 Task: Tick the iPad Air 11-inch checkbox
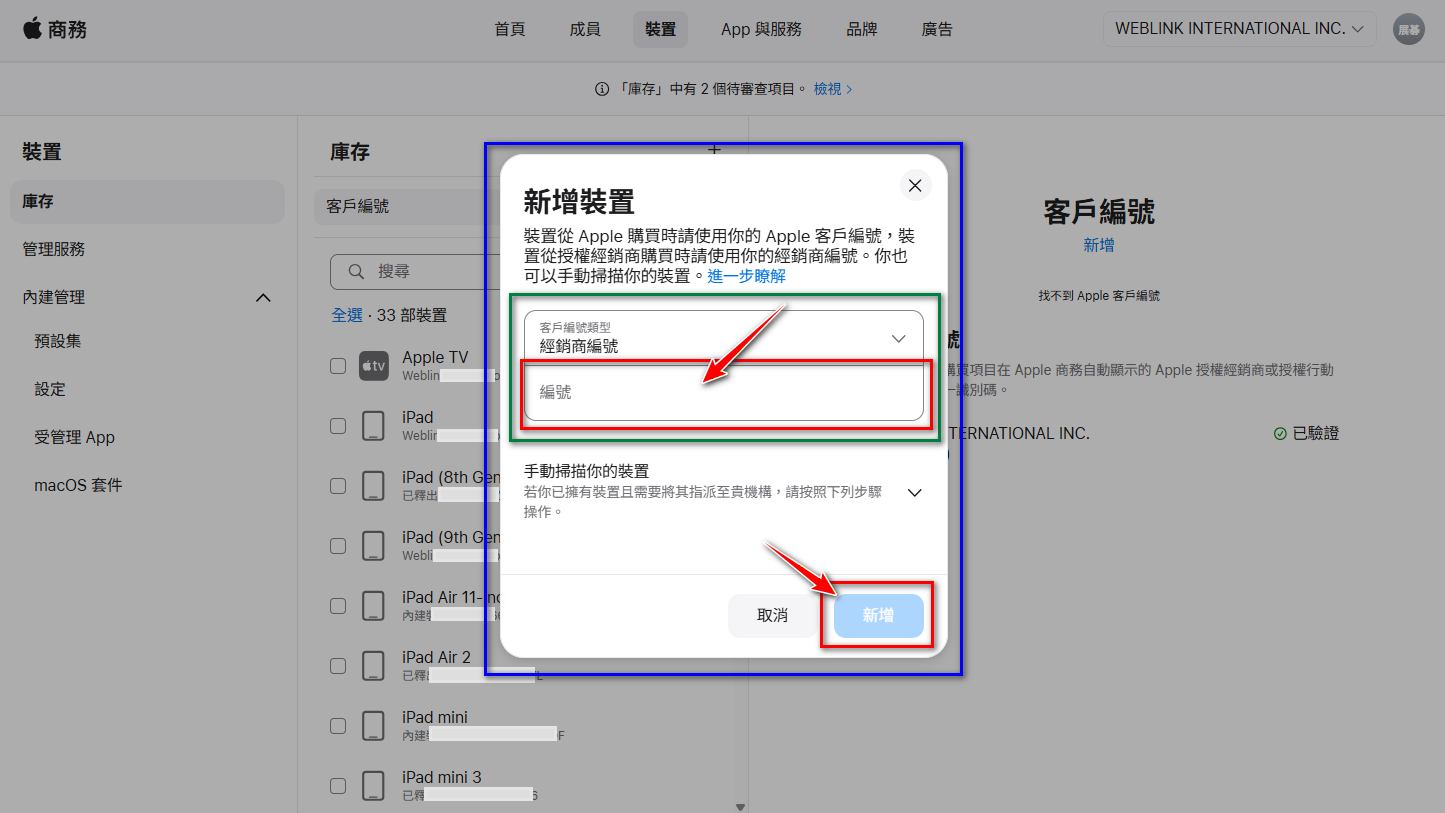pyautogui.click(x=338, y=606)
